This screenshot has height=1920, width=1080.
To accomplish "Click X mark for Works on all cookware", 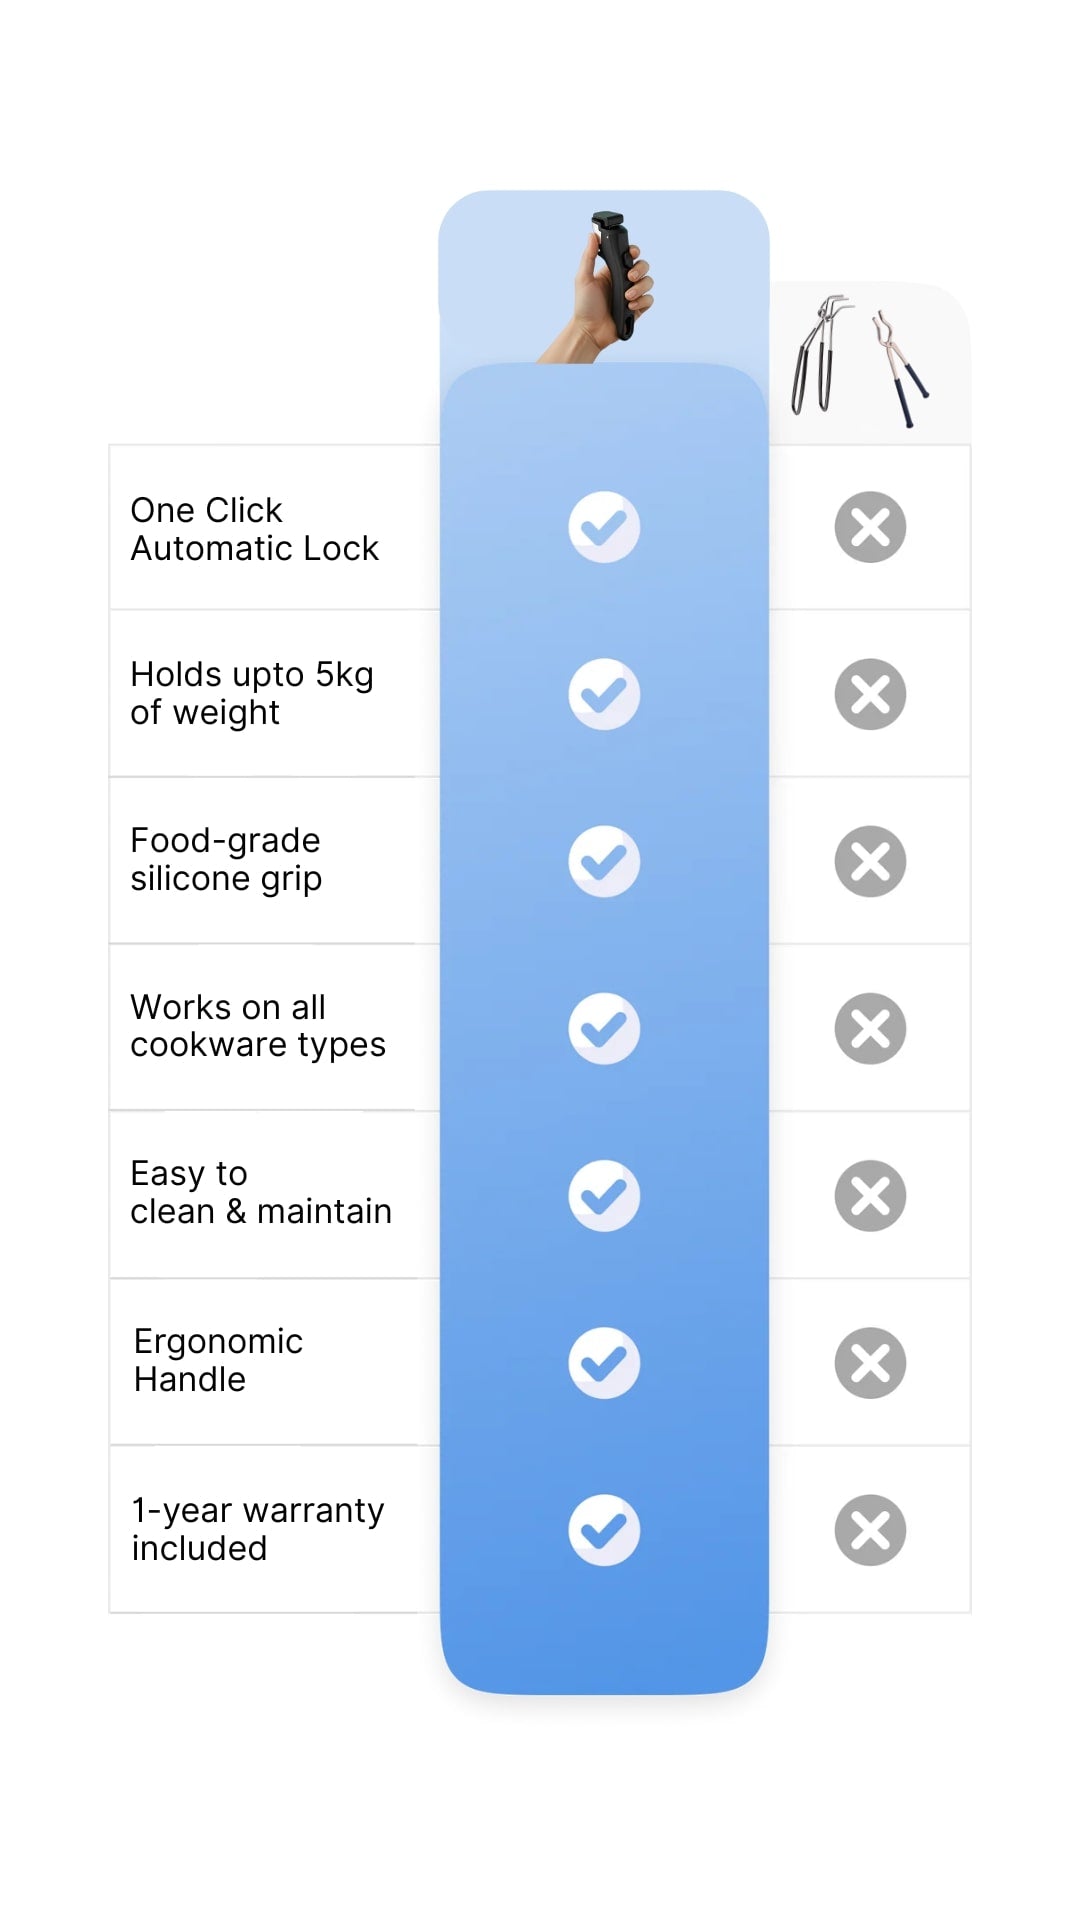I will pyautogui.click(x=870, y=1028).
